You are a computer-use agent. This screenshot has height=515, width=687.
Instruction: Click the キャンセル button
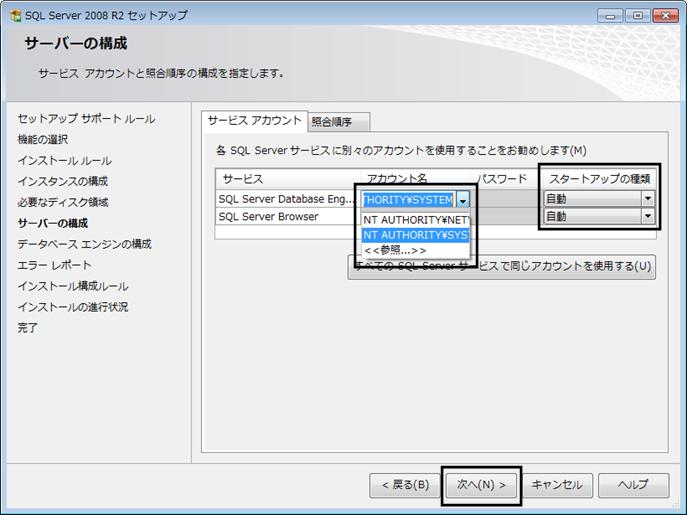(557, 485)
